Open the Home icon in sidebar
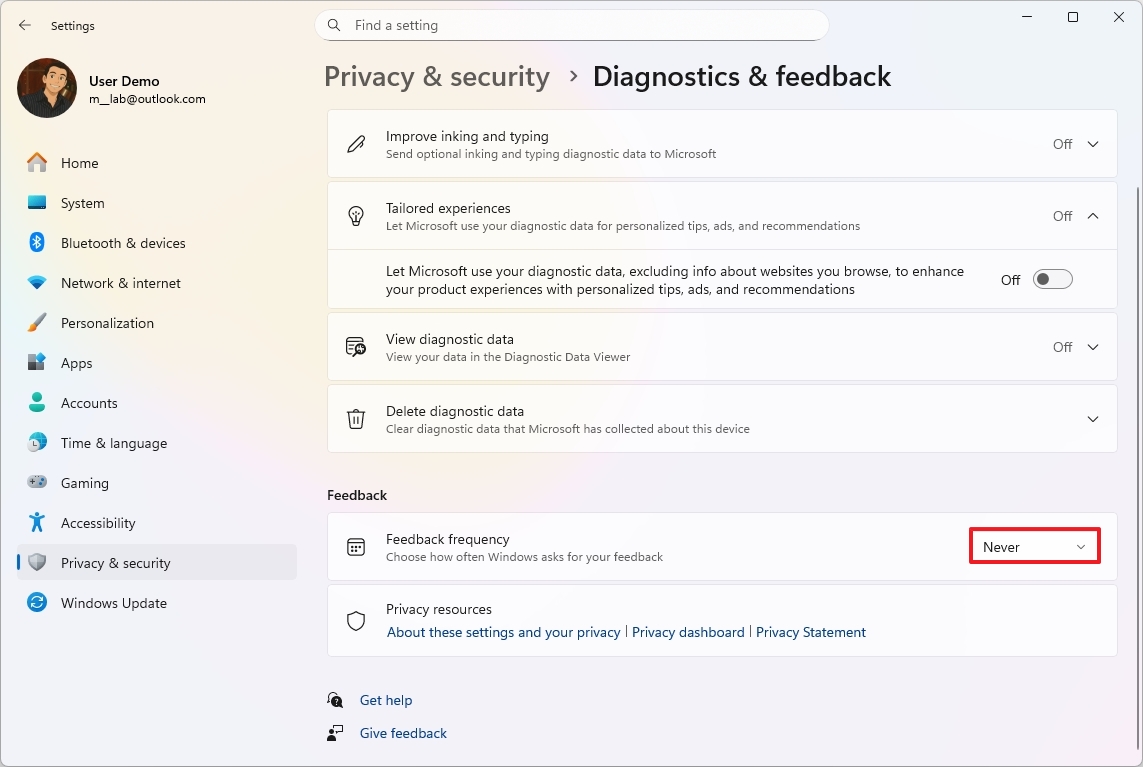Image resolution: width=1143 pixels, height=767 pixels. click(x=38, y=162)
